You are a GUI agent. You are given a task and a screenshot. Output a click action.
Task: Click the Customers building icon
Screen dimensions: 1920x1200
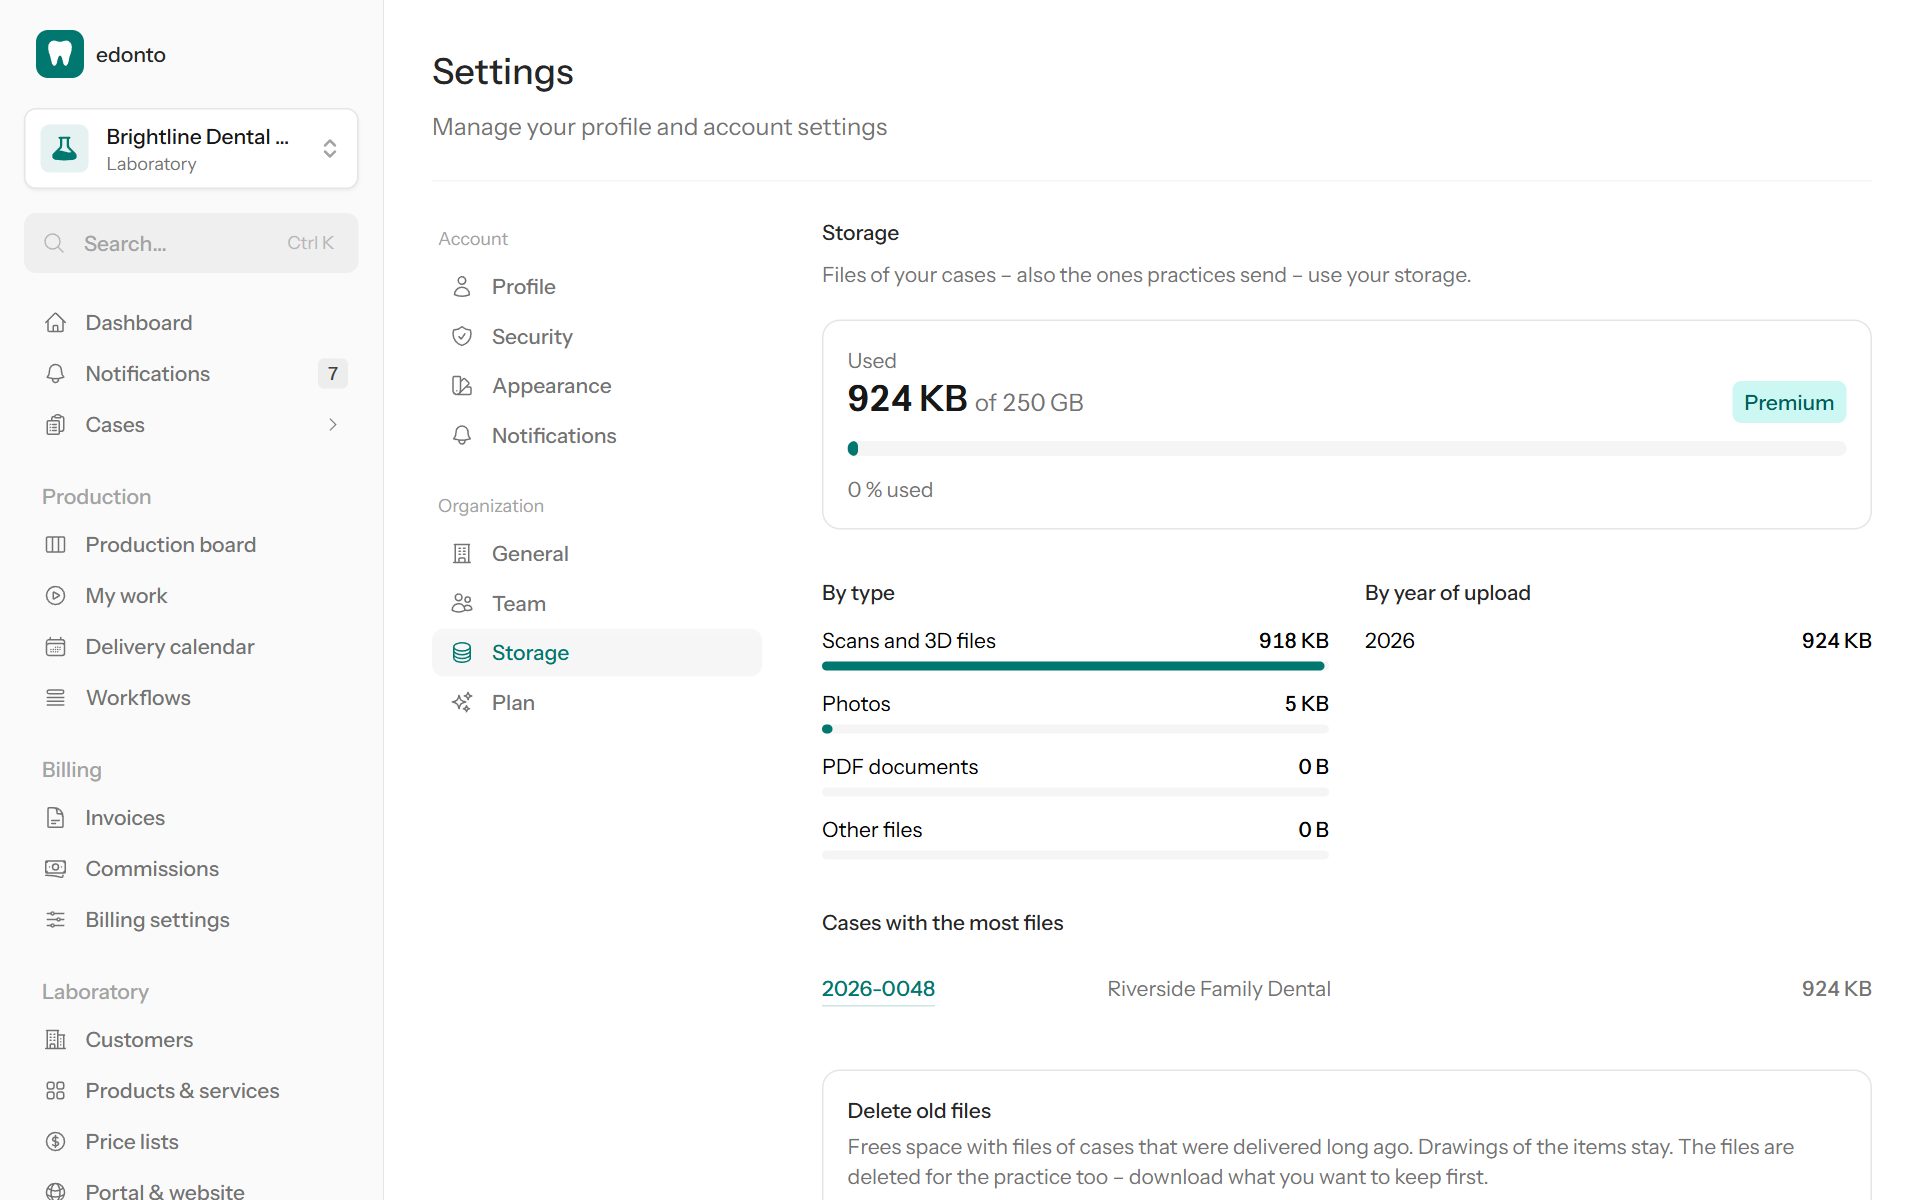(x=56, y=1040)
